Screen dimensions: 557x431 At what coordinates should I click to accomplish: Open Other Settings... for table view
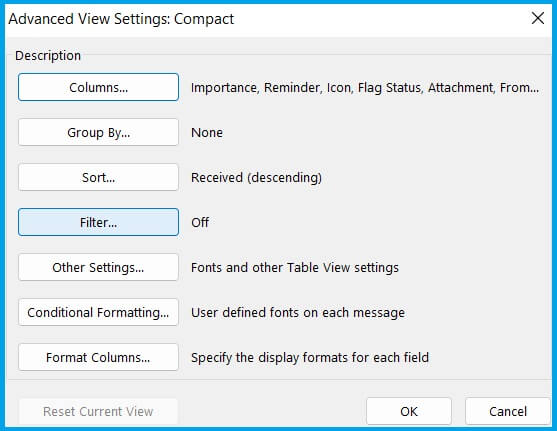(x=98, y=267)
